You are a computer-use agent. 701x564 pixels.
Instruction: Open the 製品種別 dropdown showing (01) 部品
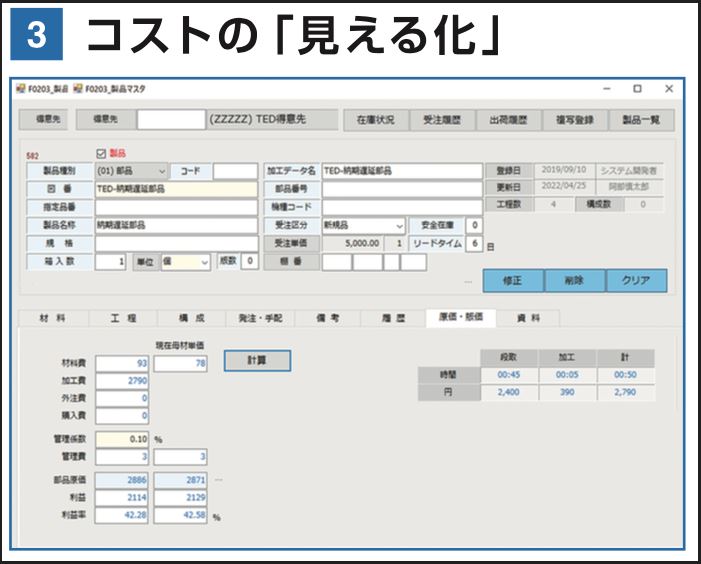click(x=131, y=171)
